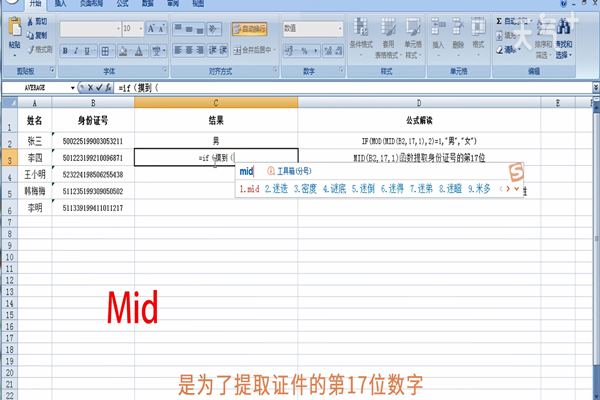The height and width of the screenshot is (400, 600).
Task: Click the Sogou S logo in IME bar
Action: 516,173
